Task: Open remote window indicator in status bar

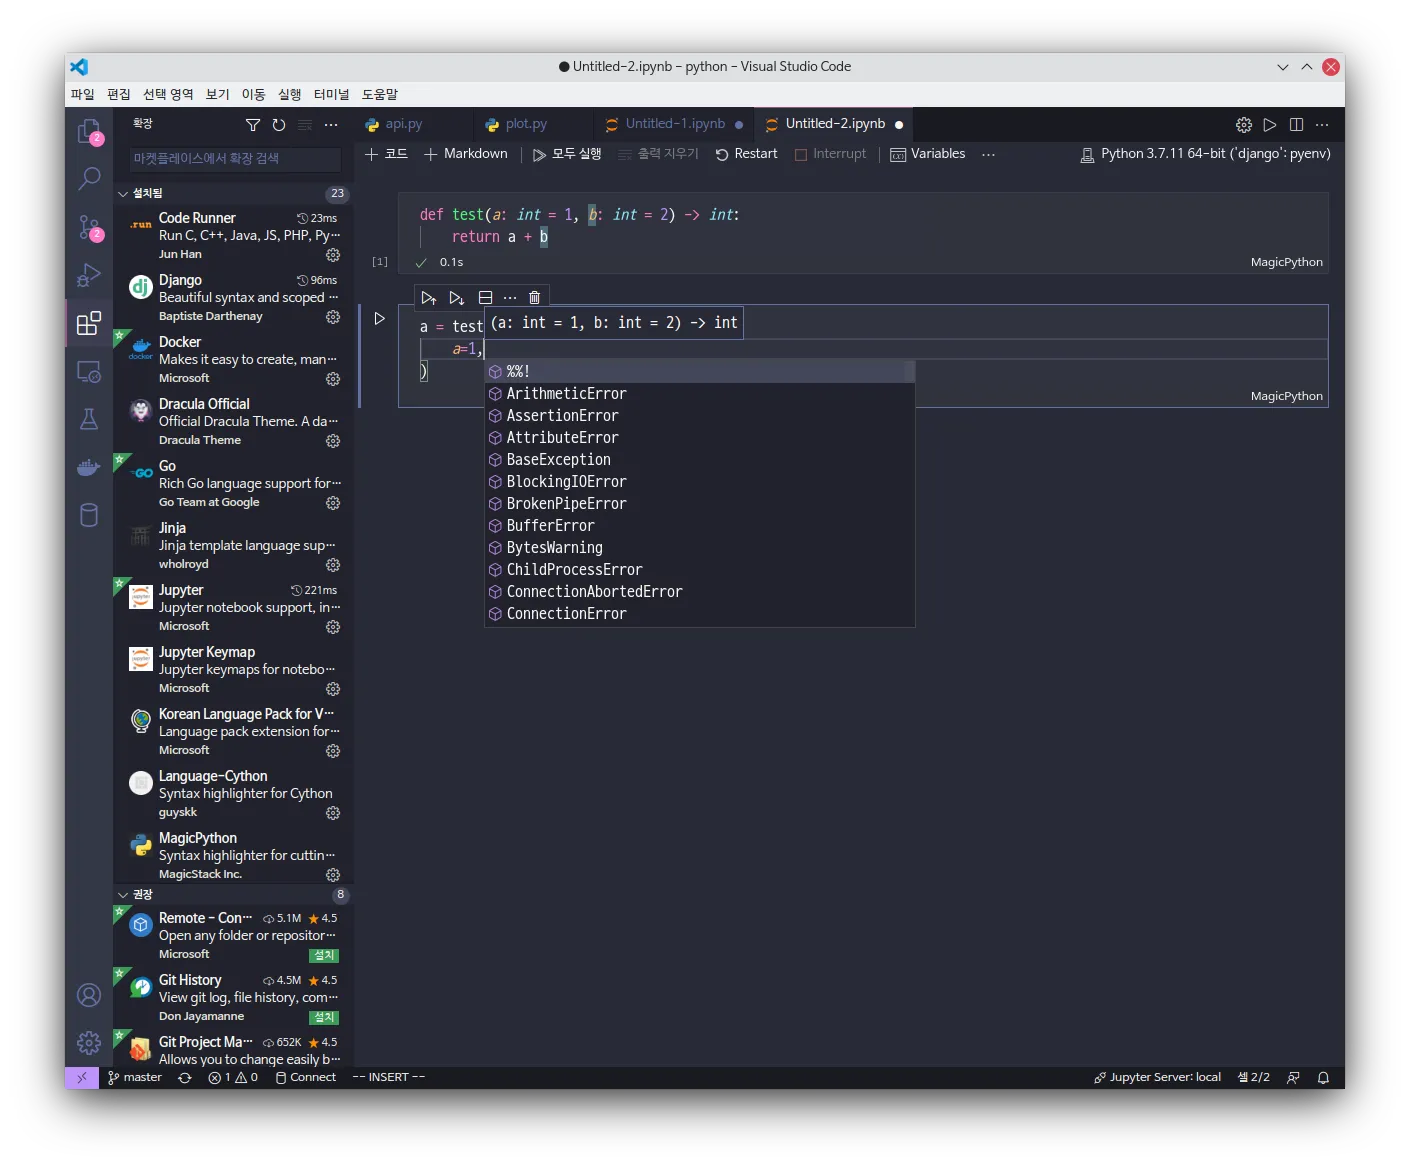Action: [82, 1078]
